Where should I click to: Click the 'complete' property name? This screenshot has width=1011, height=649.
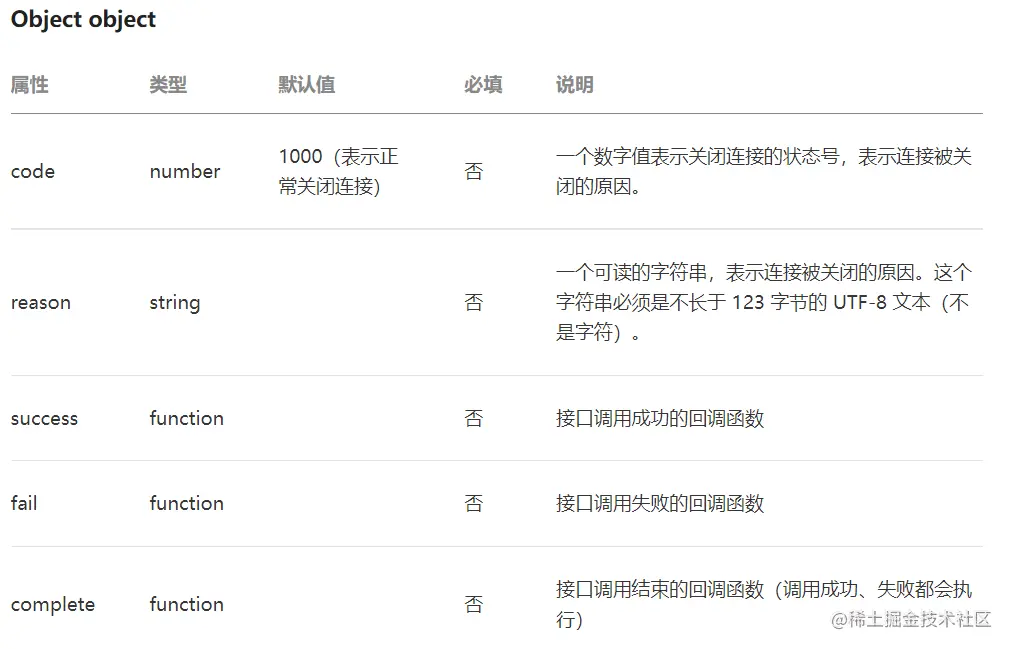(53, 605)
